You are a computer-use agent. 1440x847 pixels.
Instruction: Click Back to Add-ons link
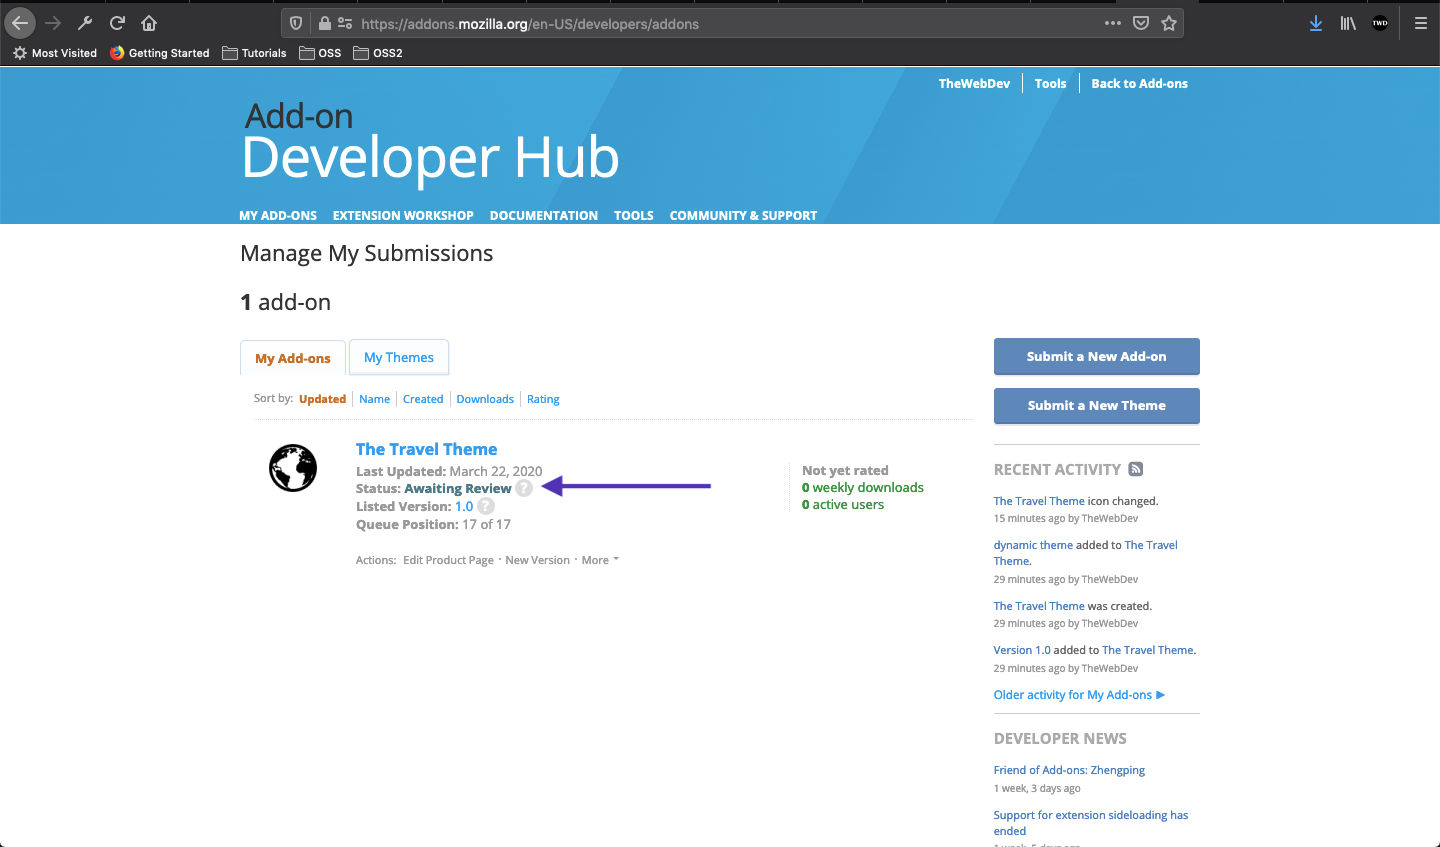1139,84
